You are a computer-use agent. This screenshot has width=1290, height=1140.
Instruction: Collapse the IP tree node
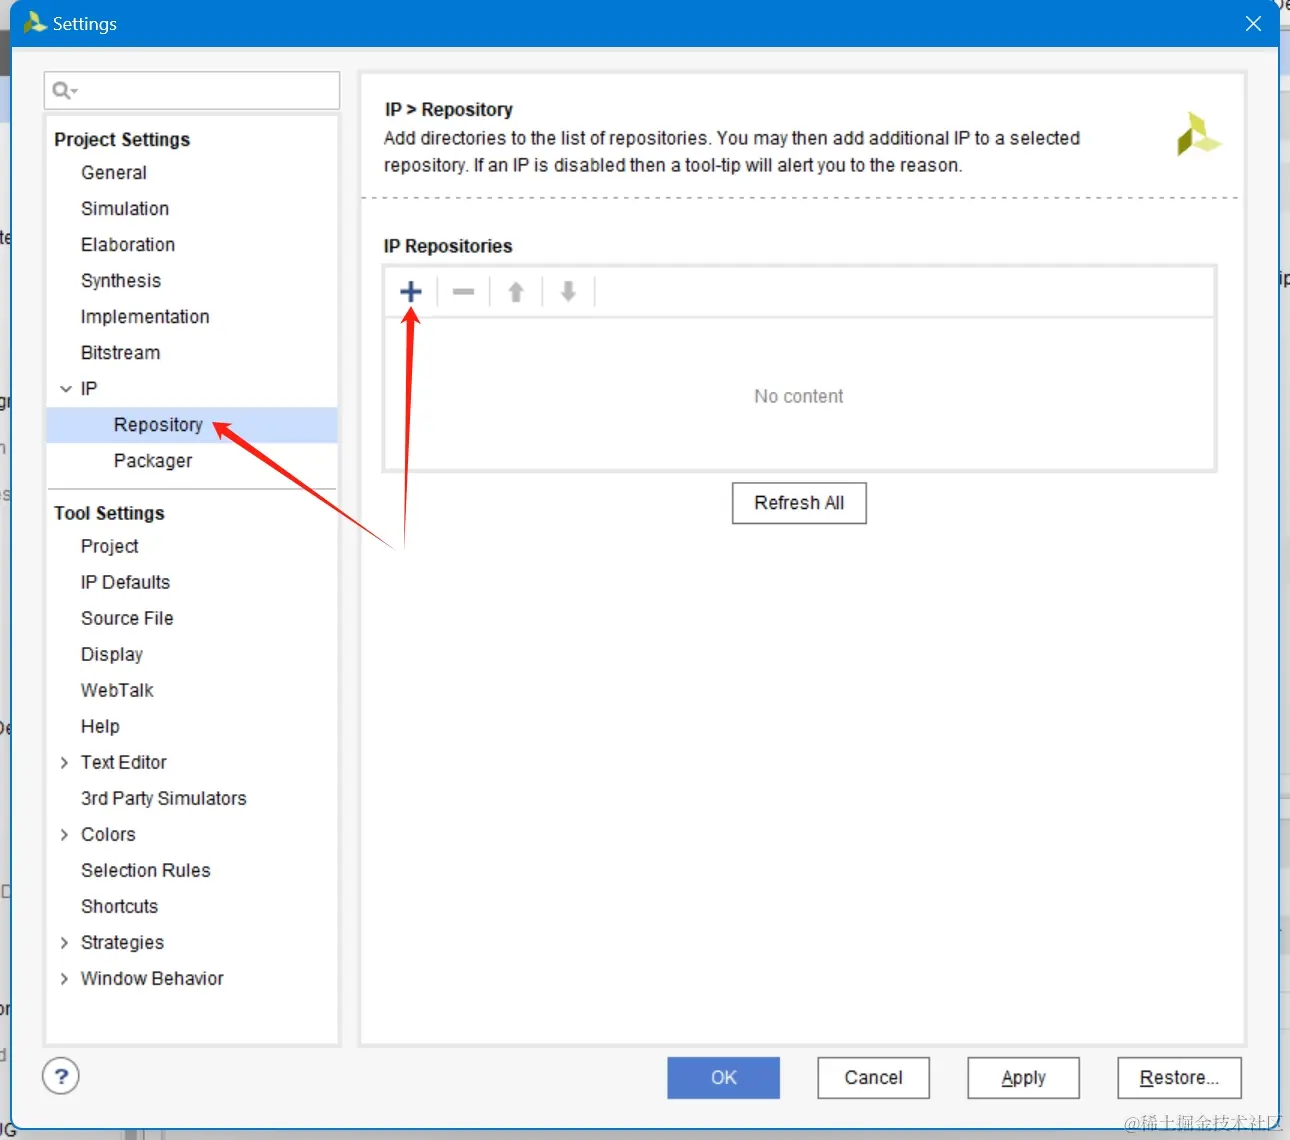click(65, 389)
